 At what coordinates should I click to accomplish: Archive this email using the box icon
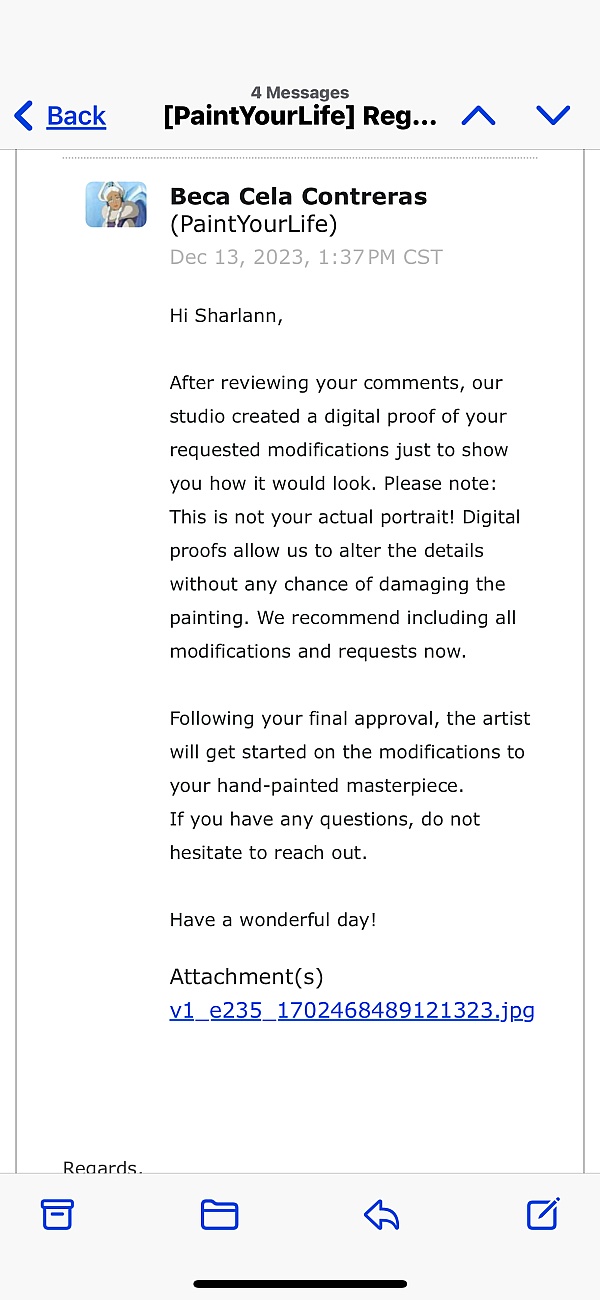57,1214
